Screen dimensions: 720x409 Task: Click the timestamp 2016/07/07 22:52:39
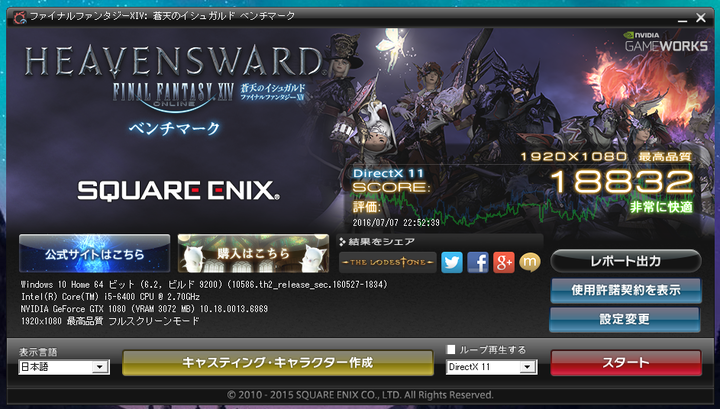pyautogui.click(x=396, y=223)
